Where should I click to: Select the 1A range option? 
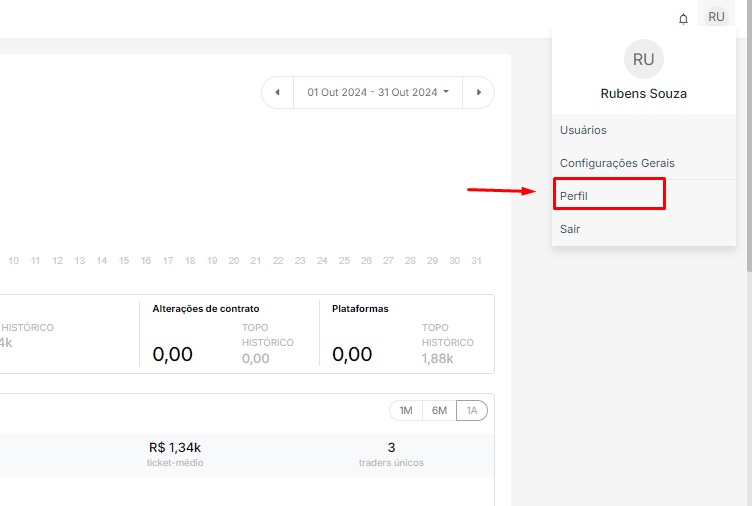(471, 411)
